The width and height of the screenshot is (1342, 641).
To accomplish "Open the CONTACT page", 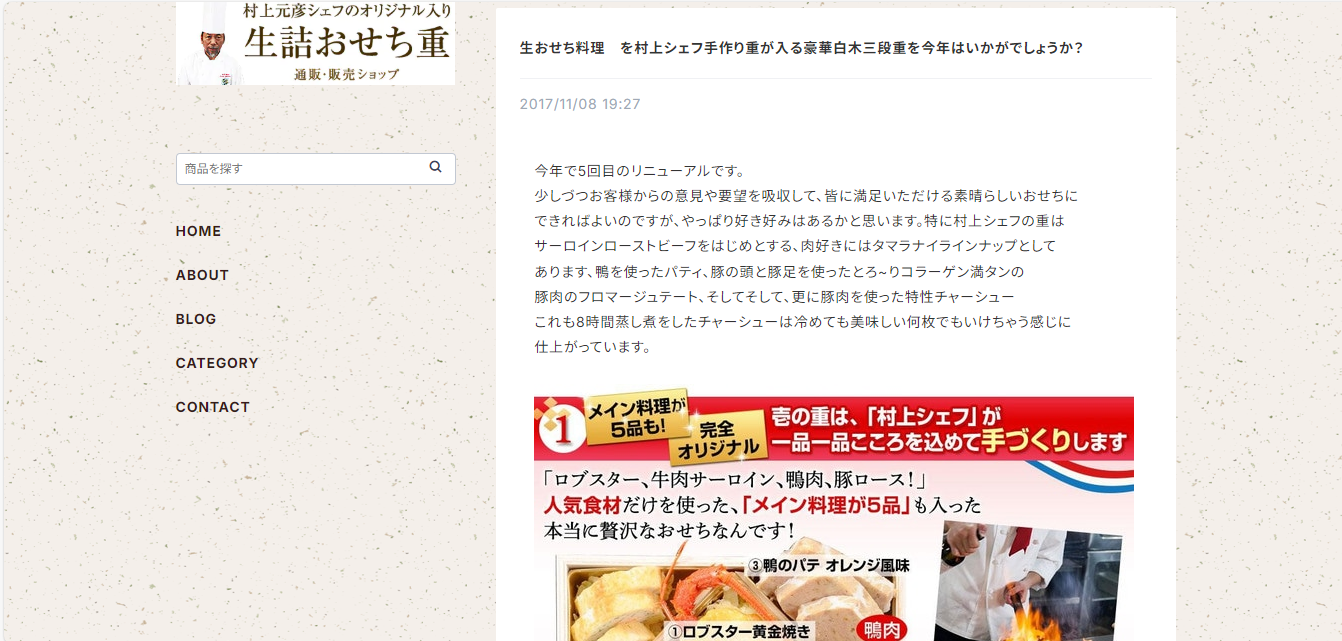I will pos(213,407).
